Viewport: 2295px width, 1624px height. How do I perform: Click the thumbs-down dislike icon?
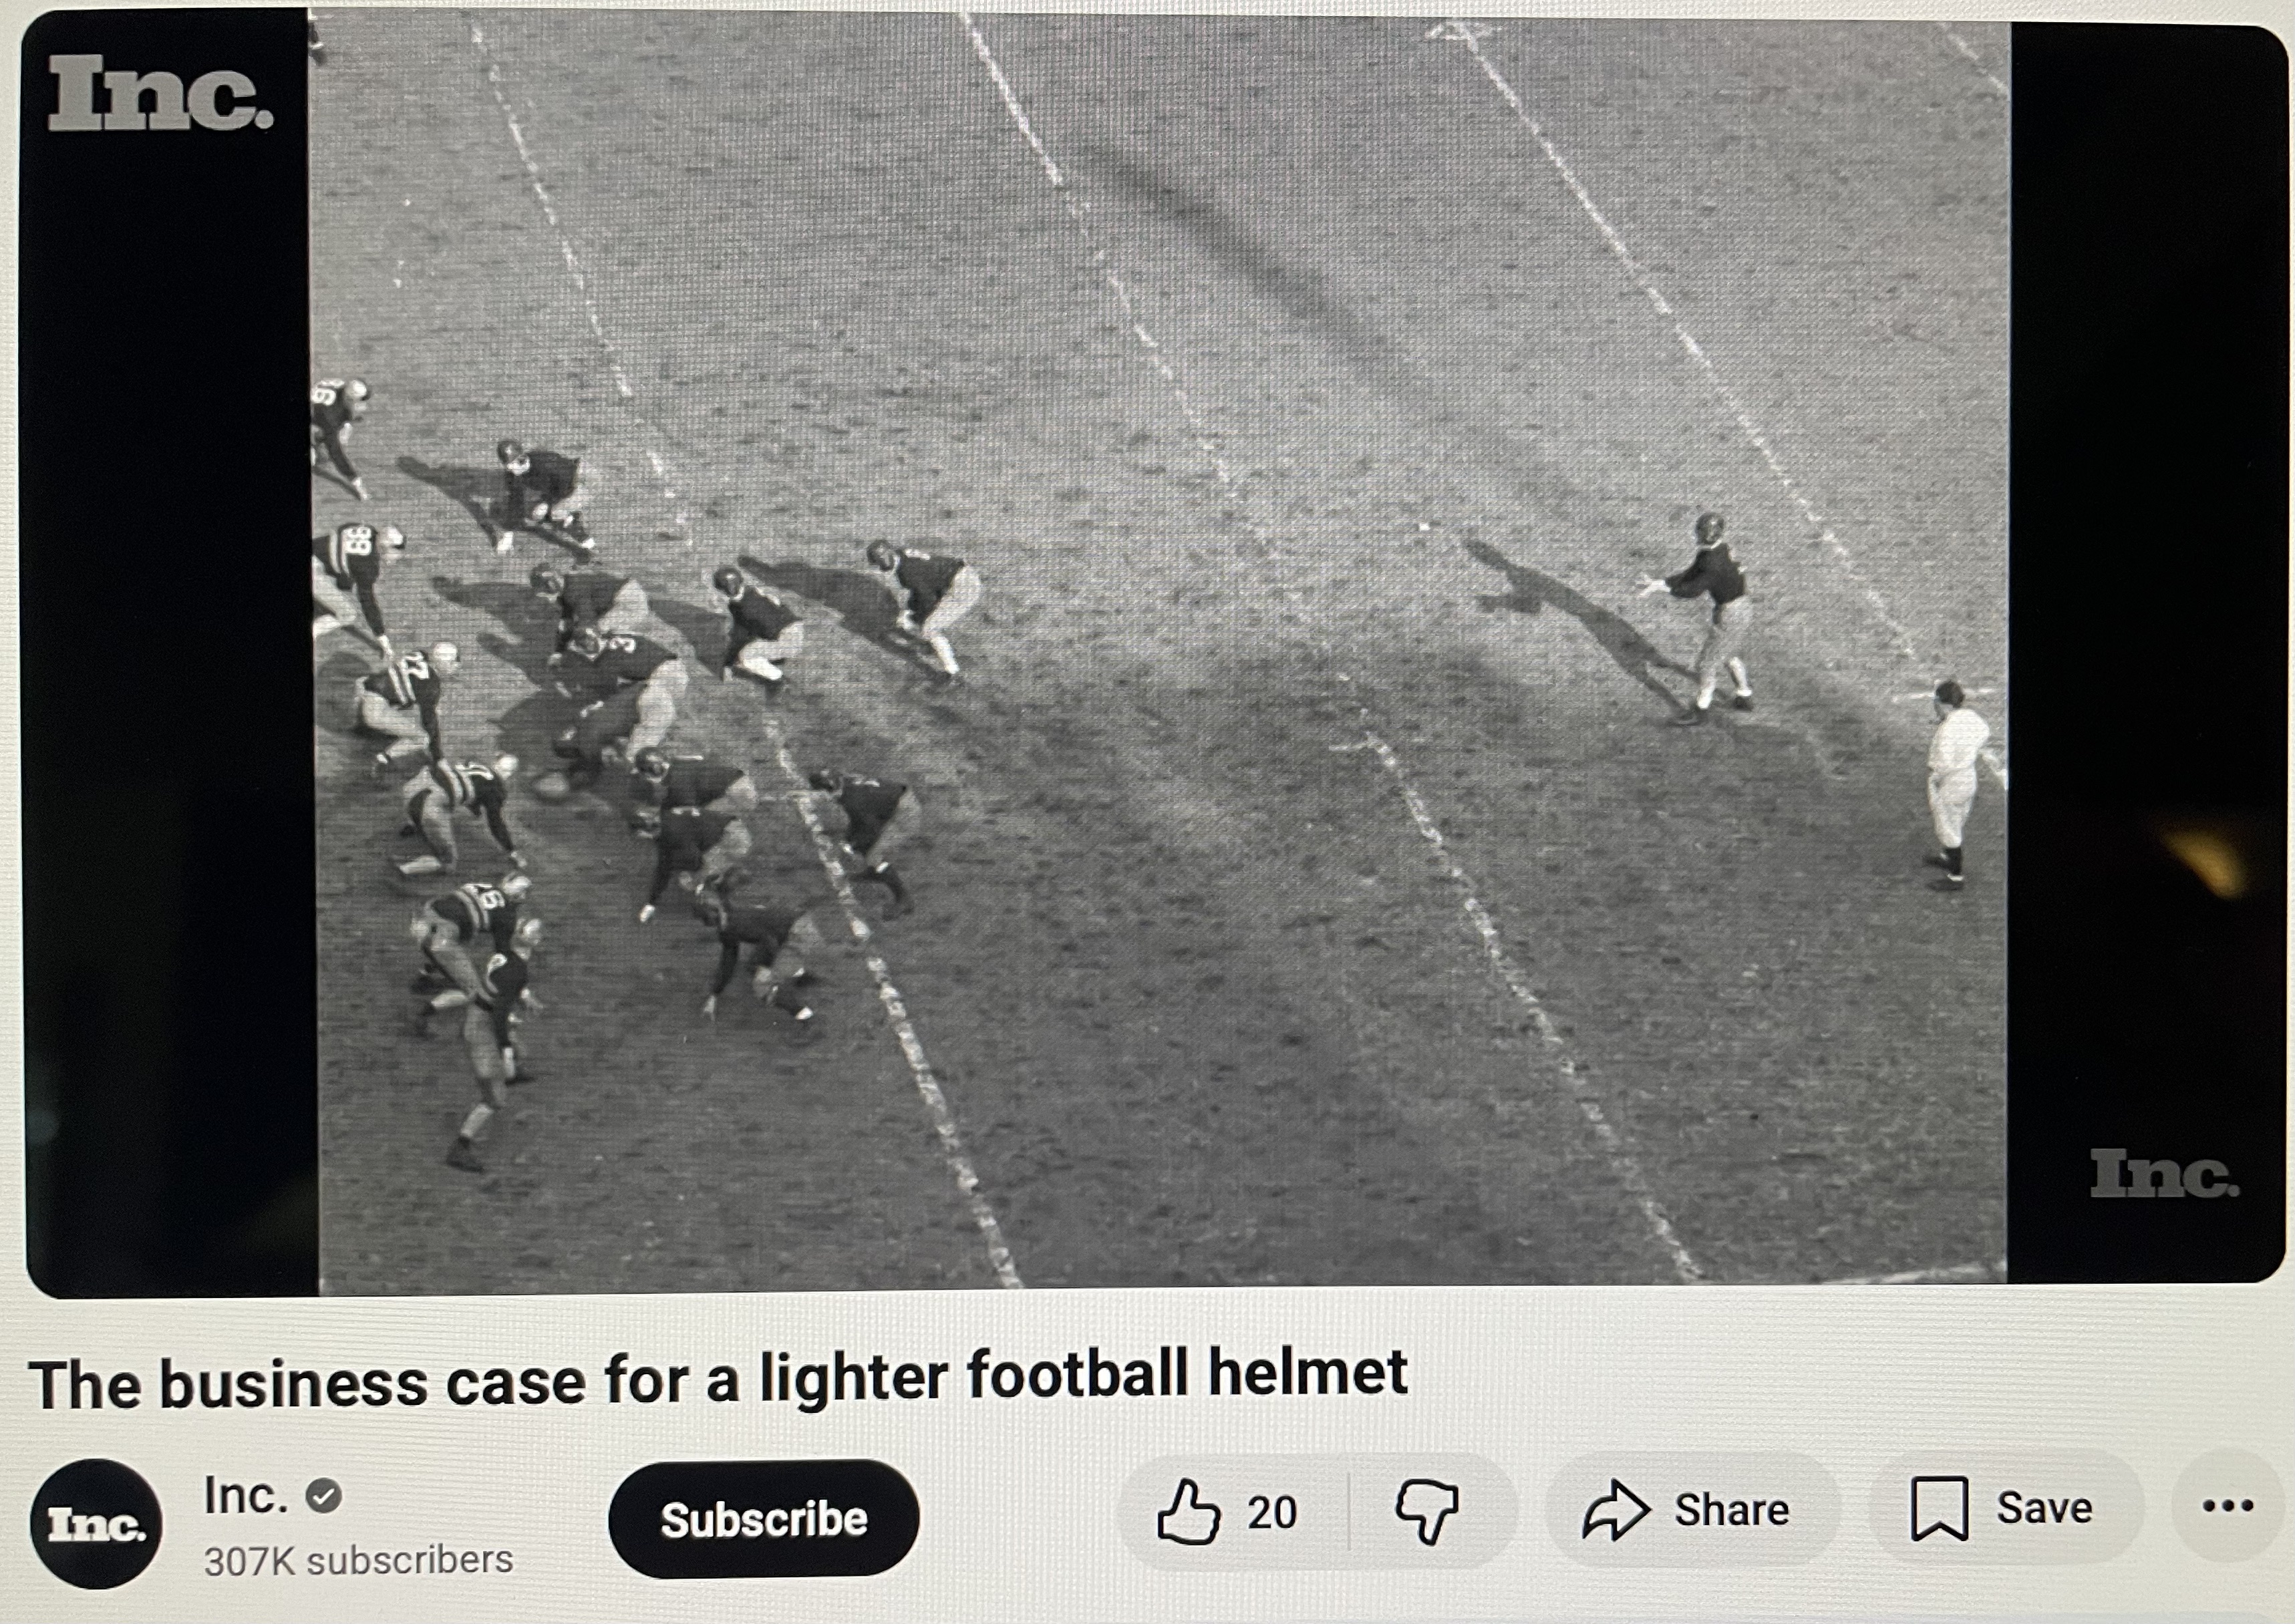[1427, 1511]
